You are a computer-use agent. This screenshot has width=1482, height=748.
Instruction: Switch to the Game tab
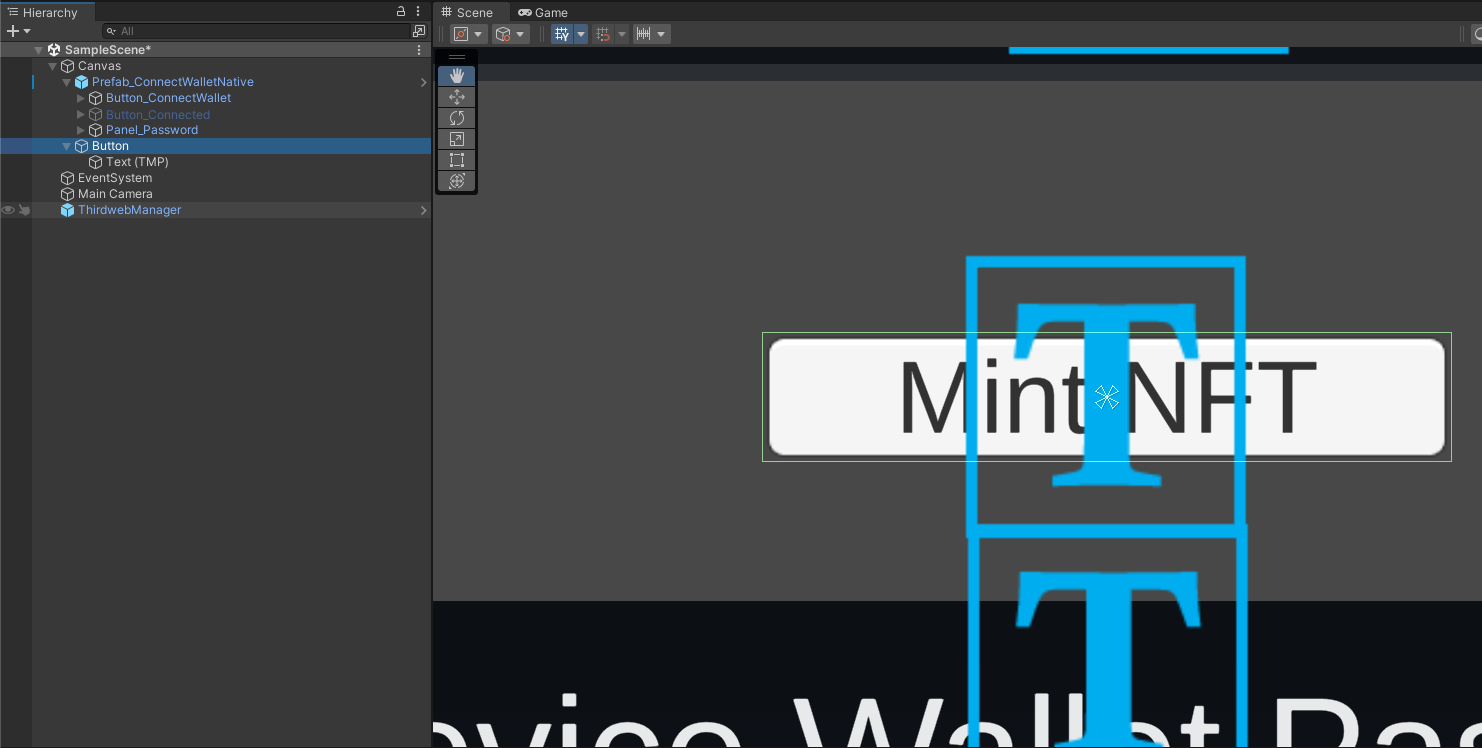click(543, 12)
